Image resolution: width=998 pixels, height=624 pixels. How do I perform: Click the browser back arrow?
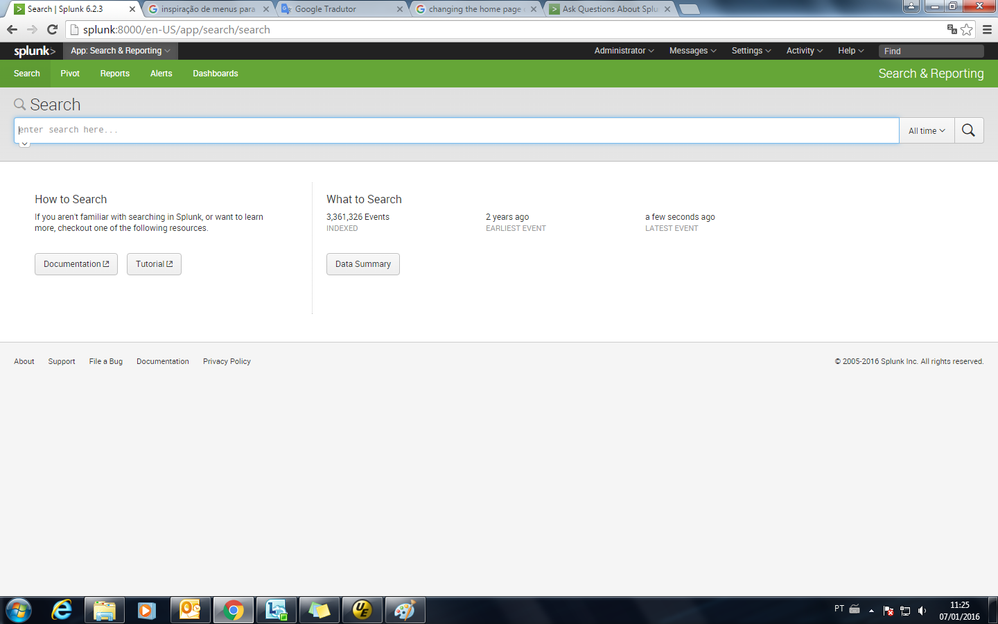point(12,30)
